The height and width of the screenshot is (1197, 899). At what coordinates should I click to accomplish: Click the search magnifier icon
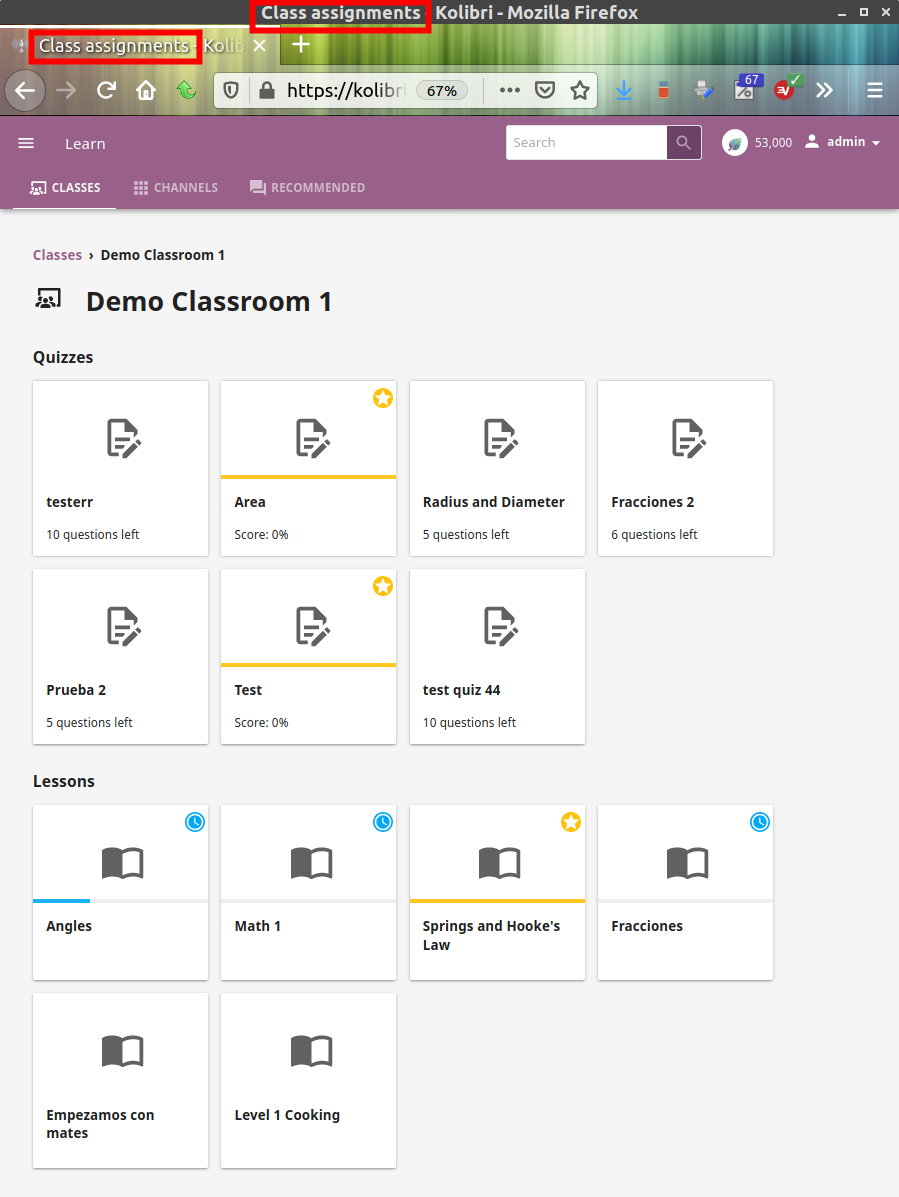coord(683,142)
